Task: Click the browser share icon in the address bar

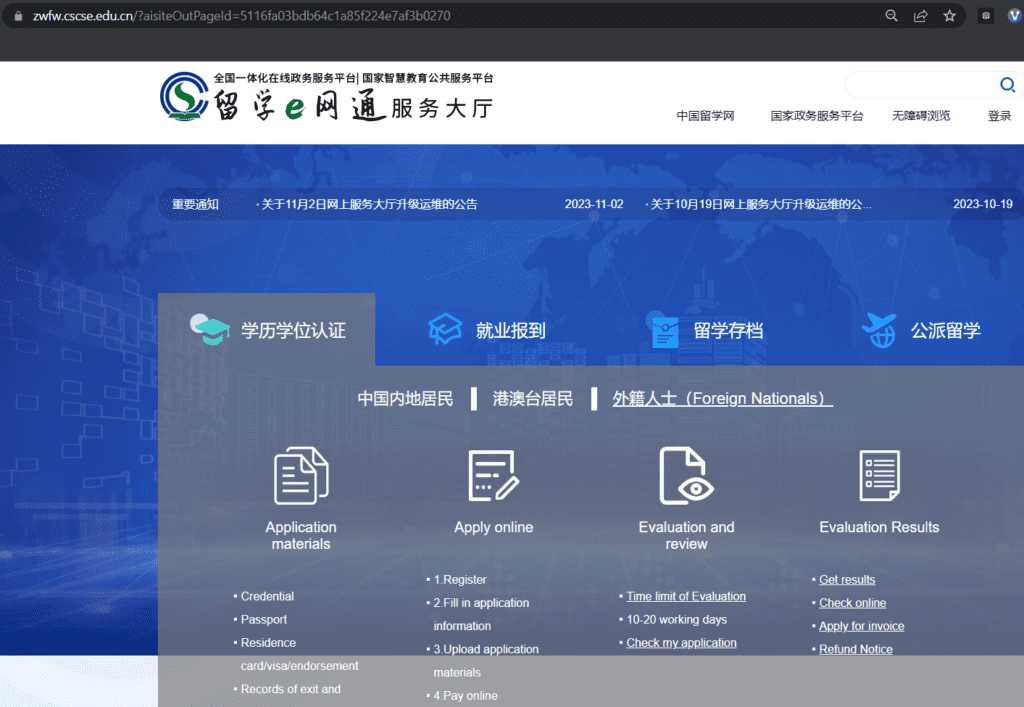Action: pyautogui.click(x=920, y=16)
